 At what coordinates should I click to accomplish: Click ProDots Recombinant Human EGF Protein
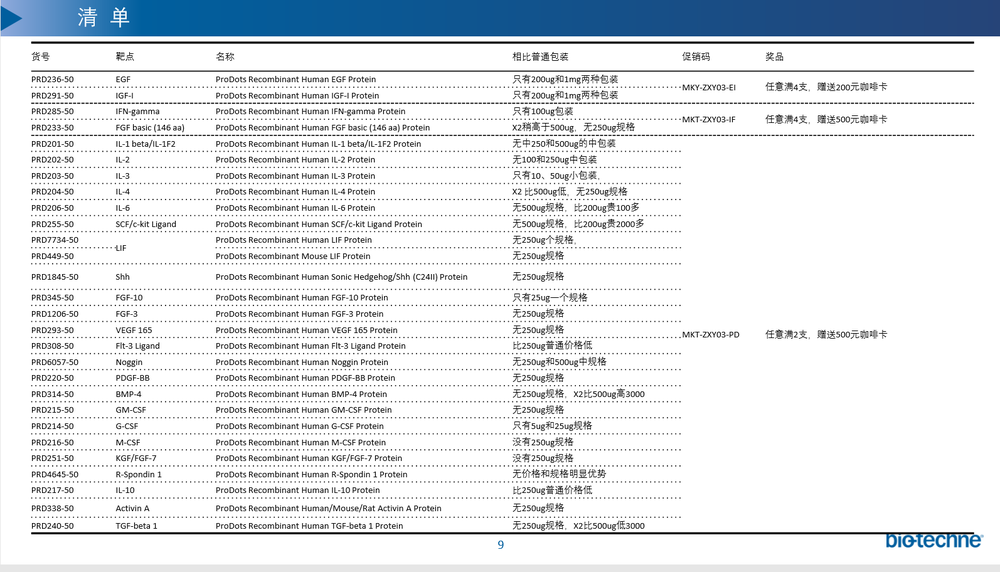point(296,80)
